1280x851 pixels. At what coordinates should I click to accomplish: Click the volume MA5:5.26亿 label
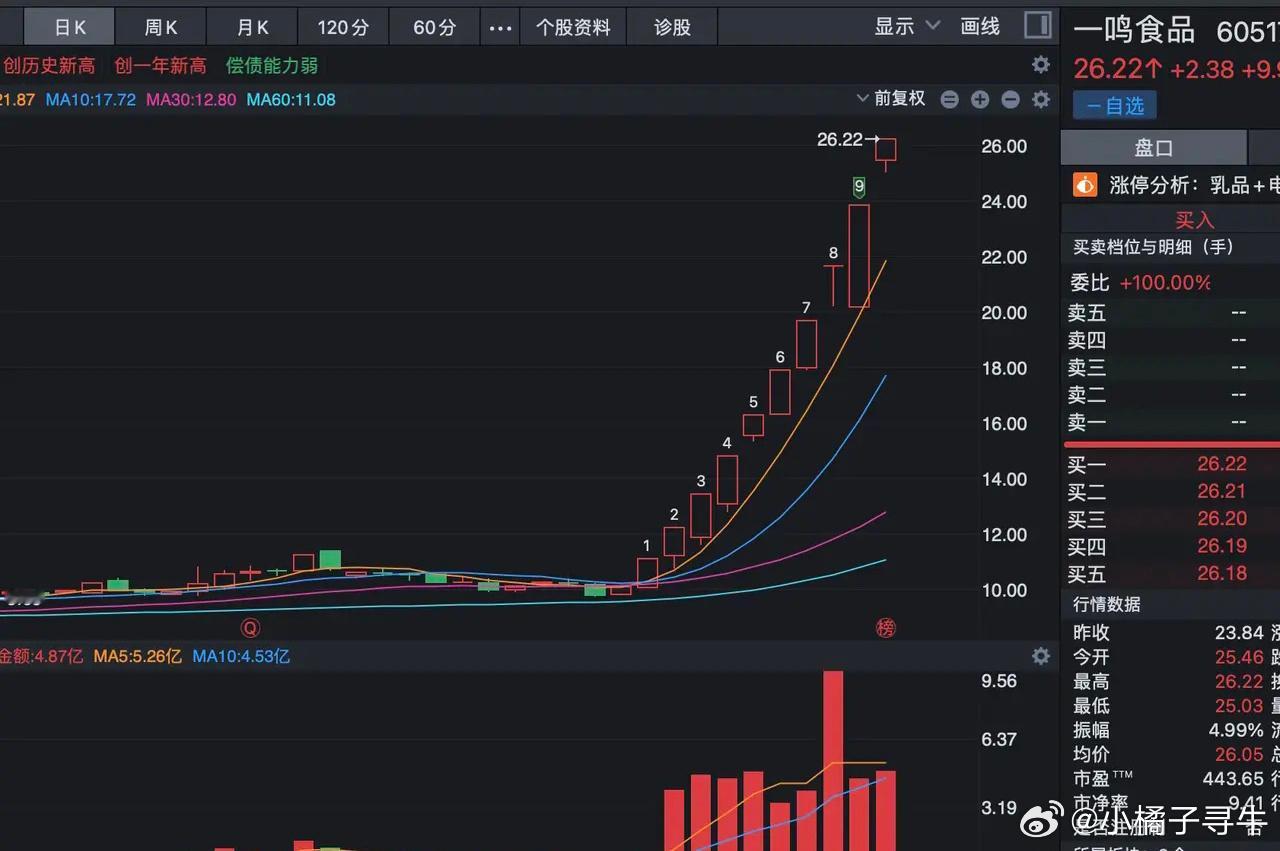[x=138, y=657]
